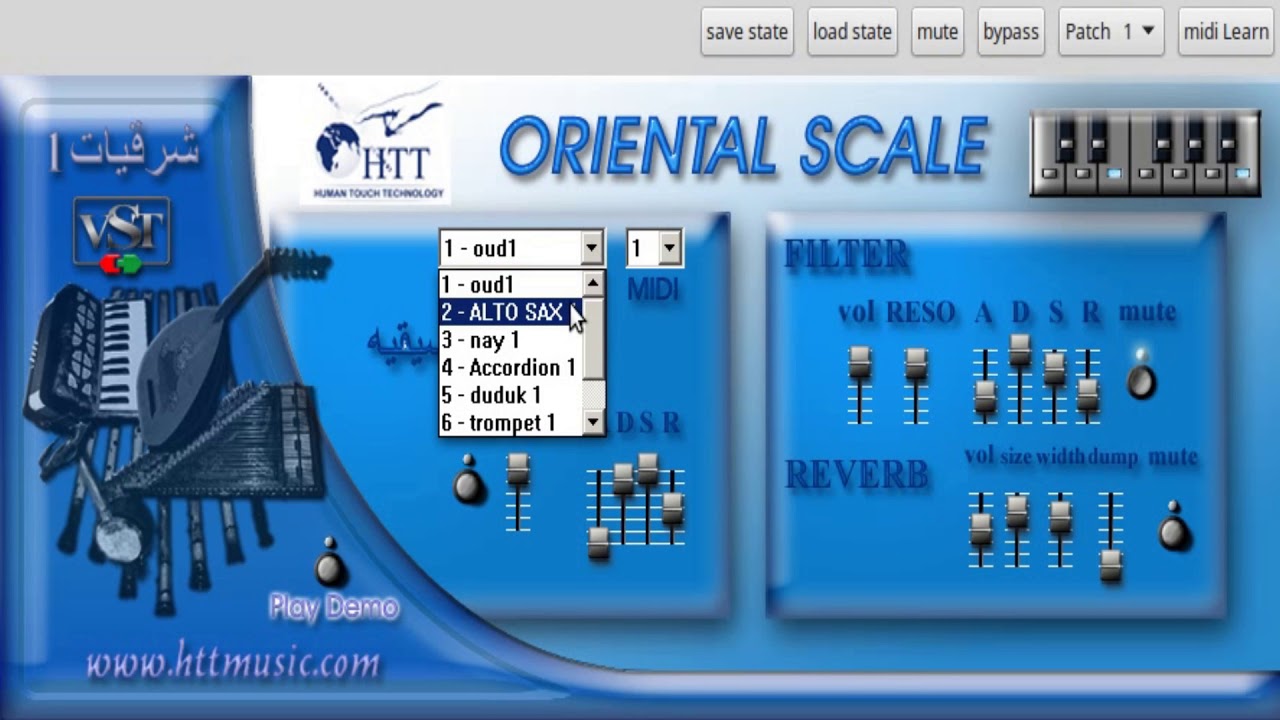The width and height of the screenshot is (1280, 720).
Task: Click the FILTER RESO slider
Action: click(x=916, y=384)
